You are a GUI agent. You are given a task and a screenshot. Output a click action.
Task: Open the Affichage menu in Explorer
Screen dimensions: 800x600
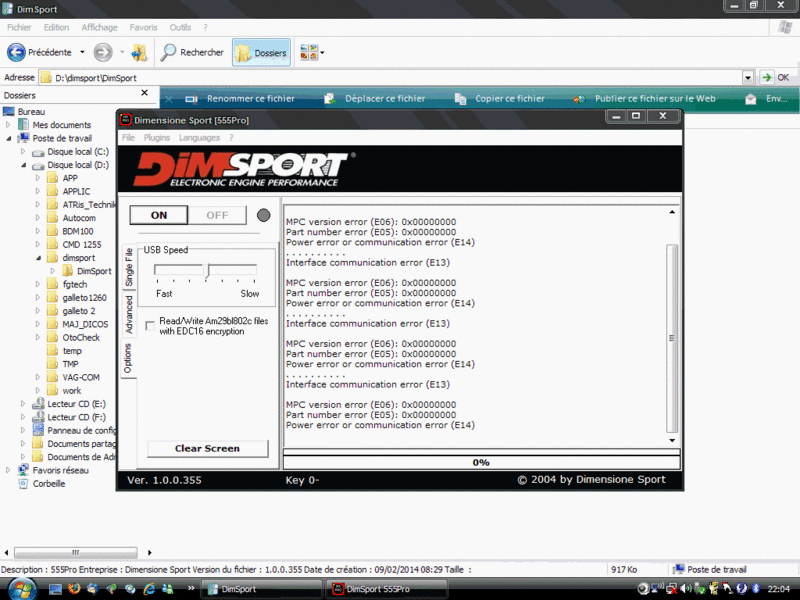pyautogui.click(x=99, y=28)
